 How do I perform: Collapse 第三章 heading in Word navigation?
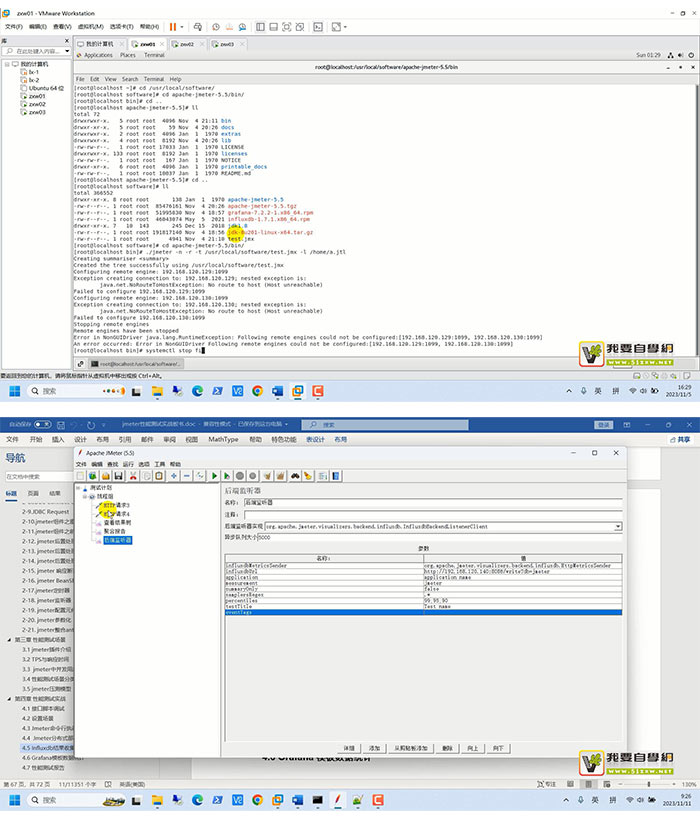coord(9,640)
